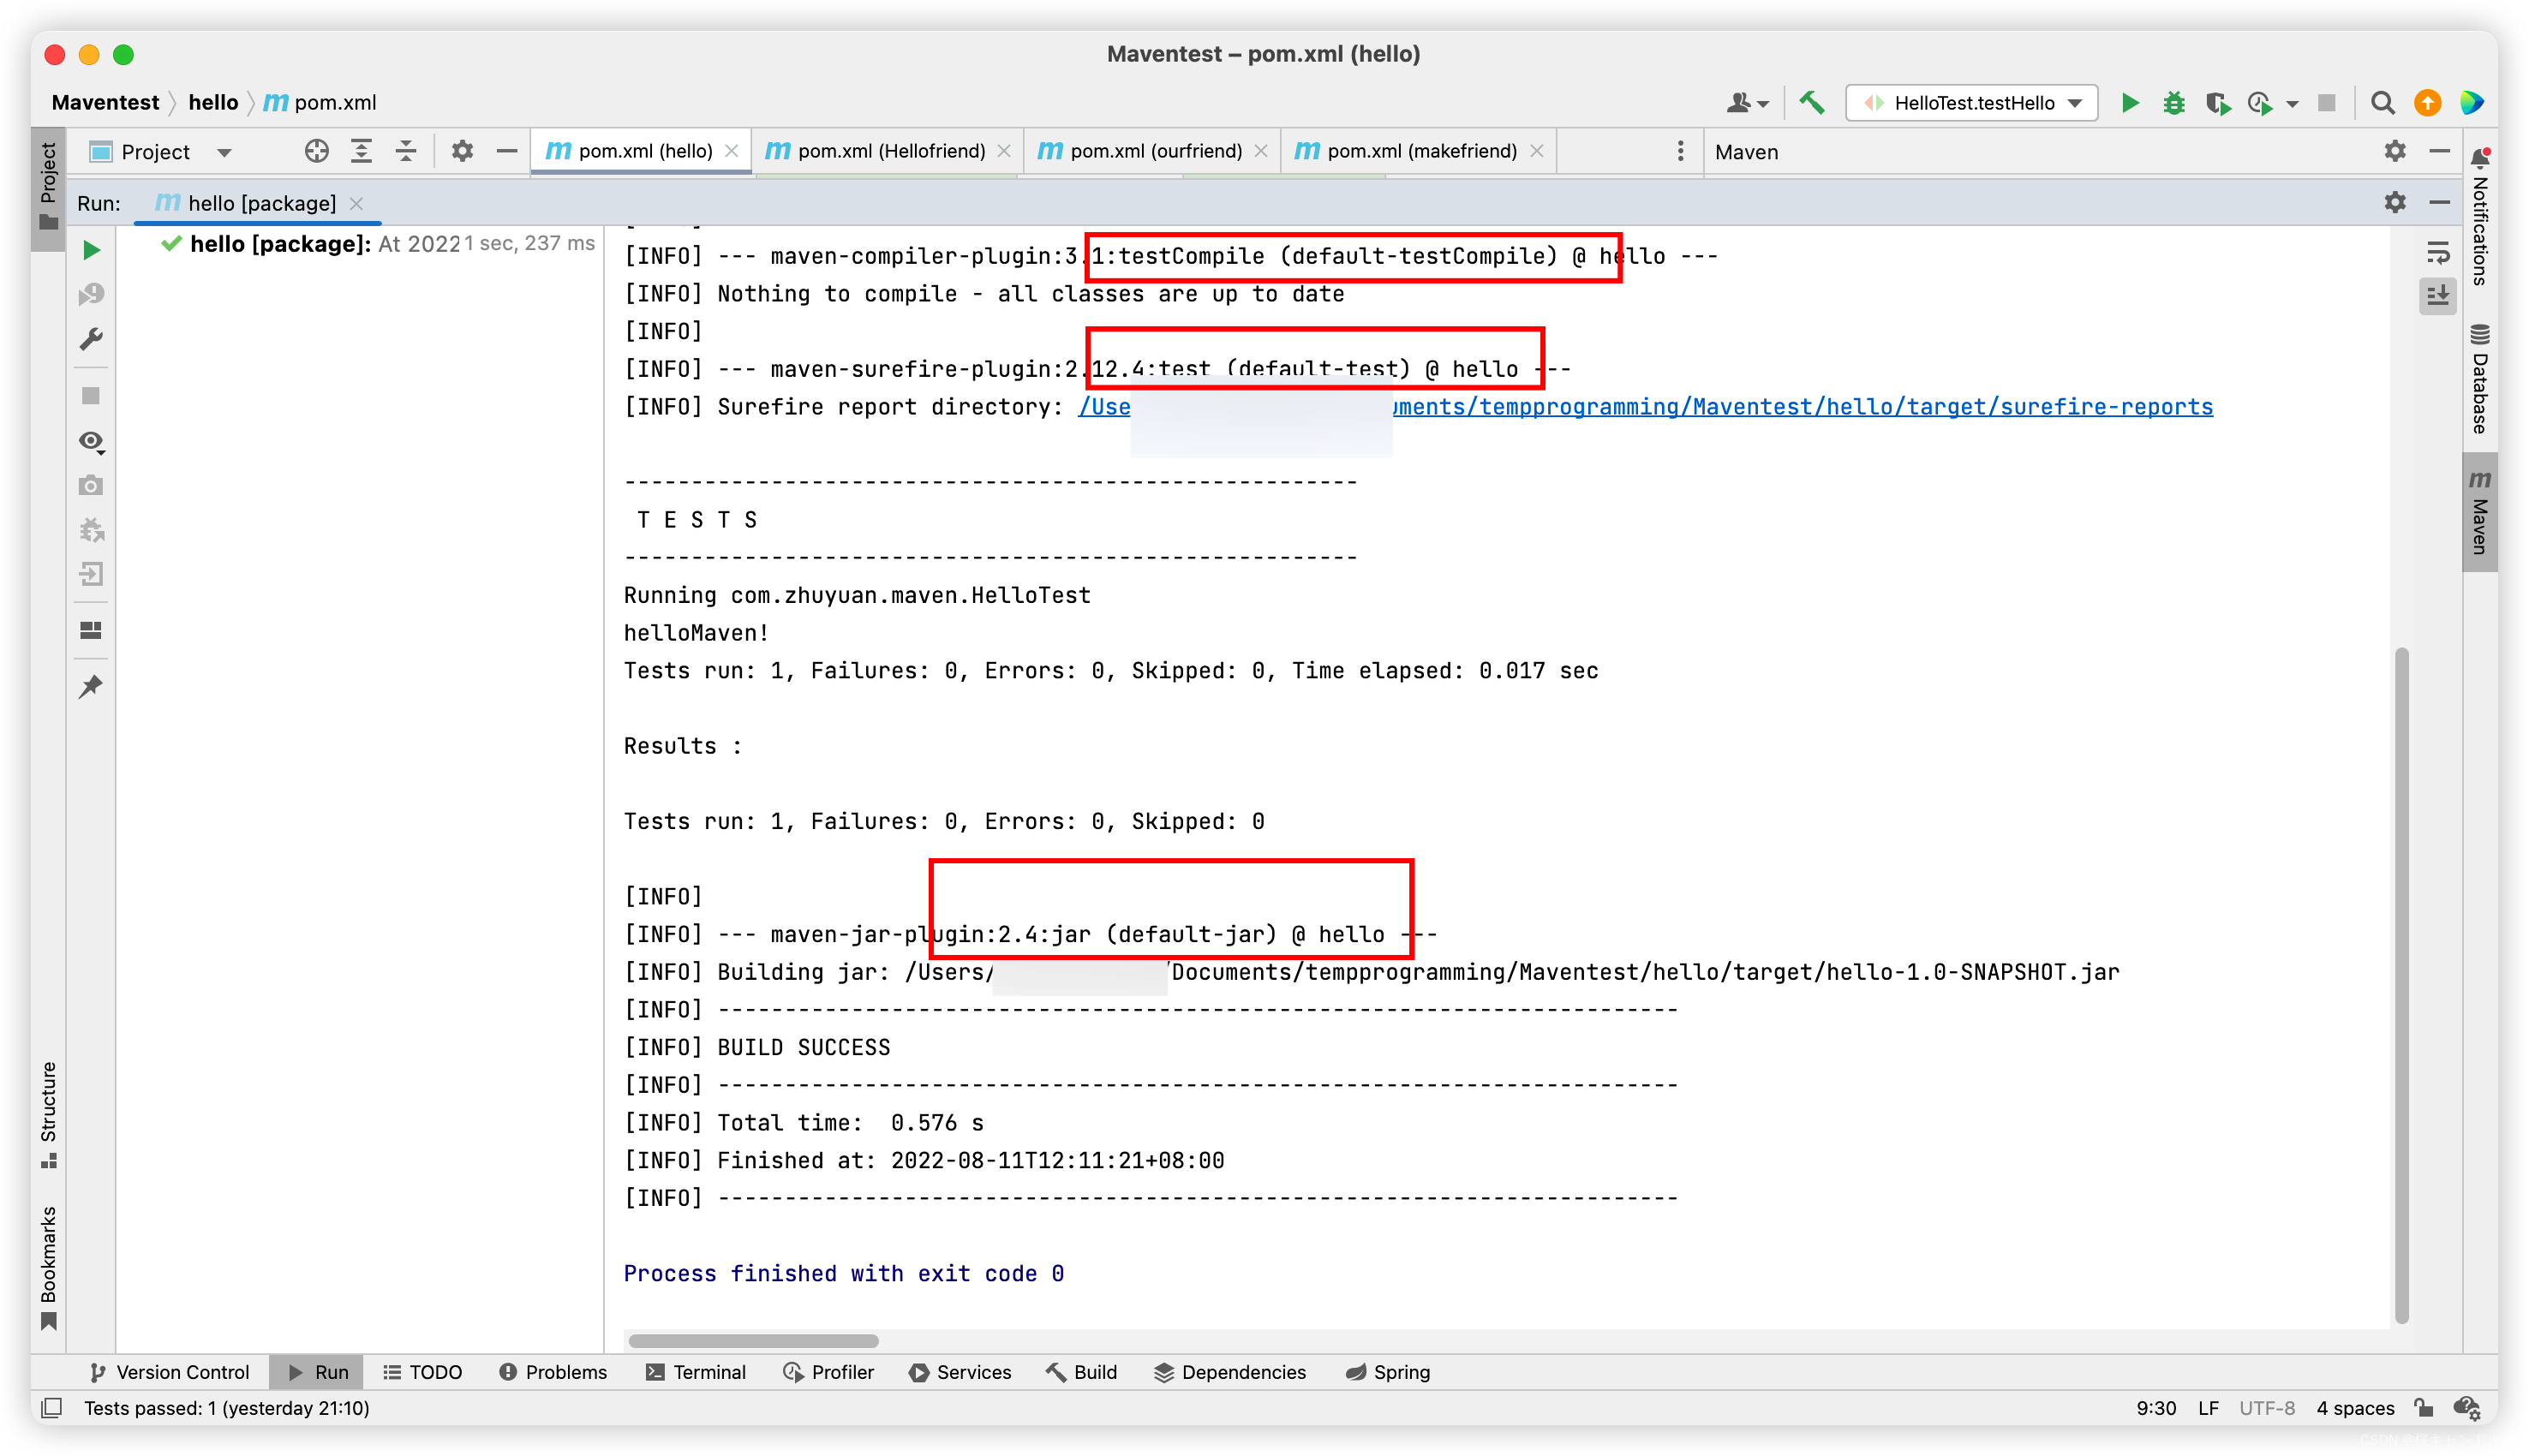Image resolution: width=2529 pixels, height=1456 pixels.
Task: Open Maven panel settings gear
Action: 2394,151
